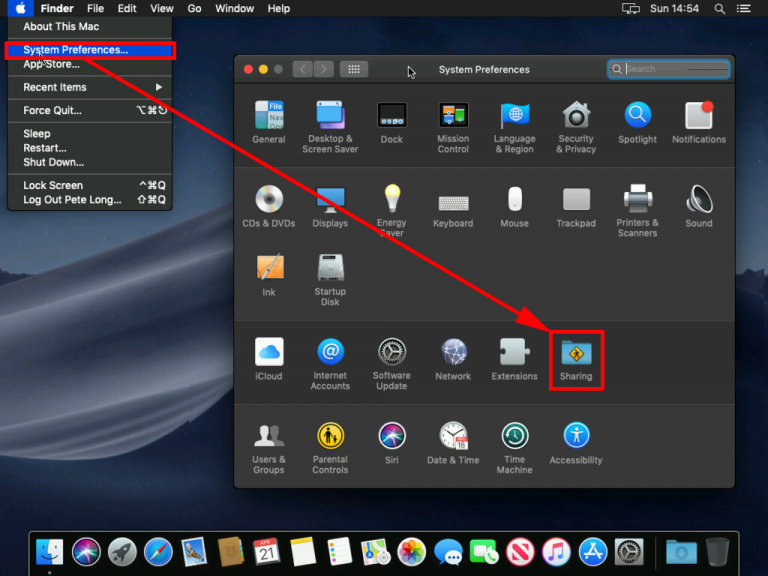Open Parental Controls preferences
768x576 pixels.
[330, 448]
